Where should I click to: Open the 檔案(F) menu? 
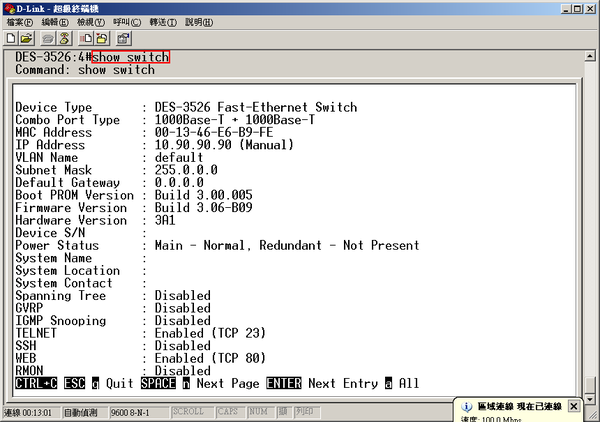20,23
